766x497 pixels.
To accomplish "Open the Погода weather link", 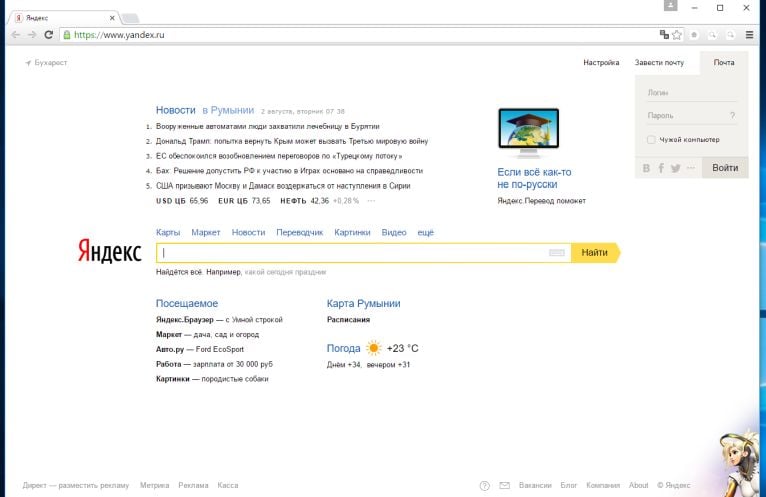I will click(343, 348).
